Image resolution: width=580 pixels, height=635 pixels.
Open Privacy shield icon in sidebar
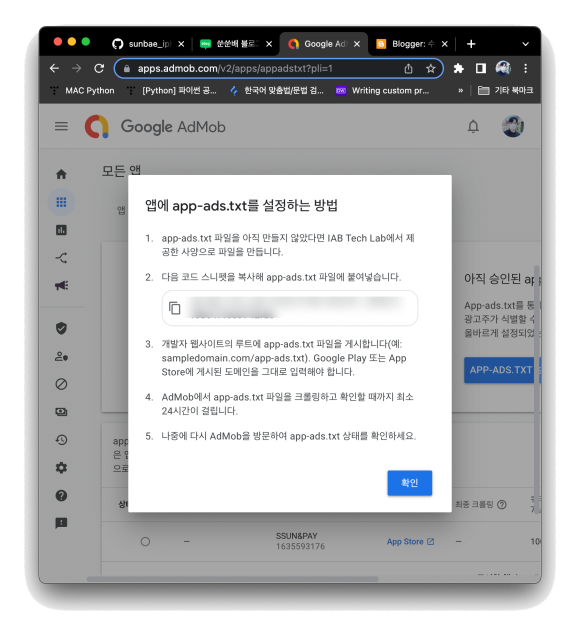coord(61,328)
